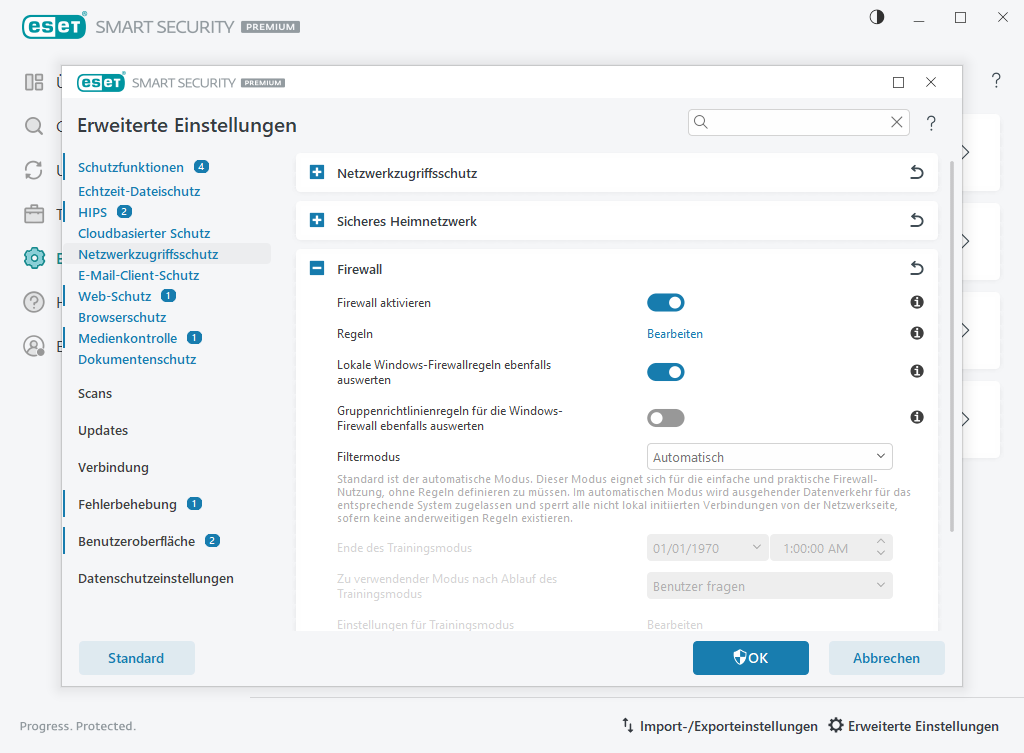Reset the Firewall section to defaults
This screenshot has height=753, width=1024.
(x=916, y=269)
